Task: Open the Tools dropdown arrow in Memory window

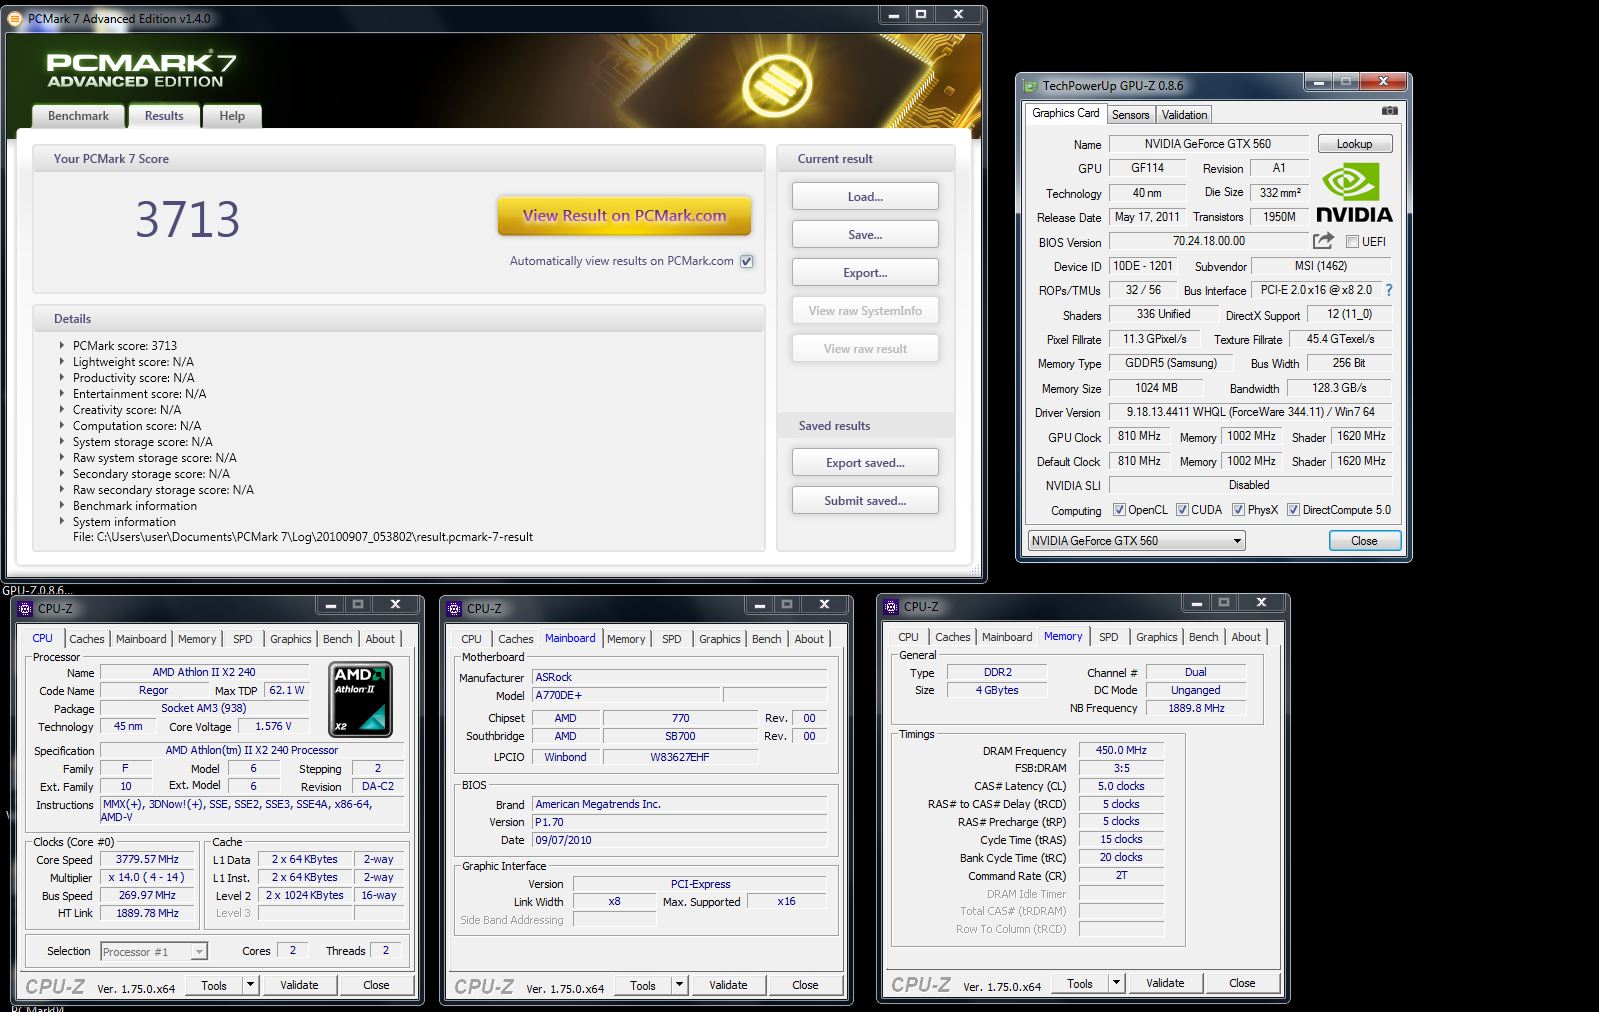Action: click(x=1116, y=983)
